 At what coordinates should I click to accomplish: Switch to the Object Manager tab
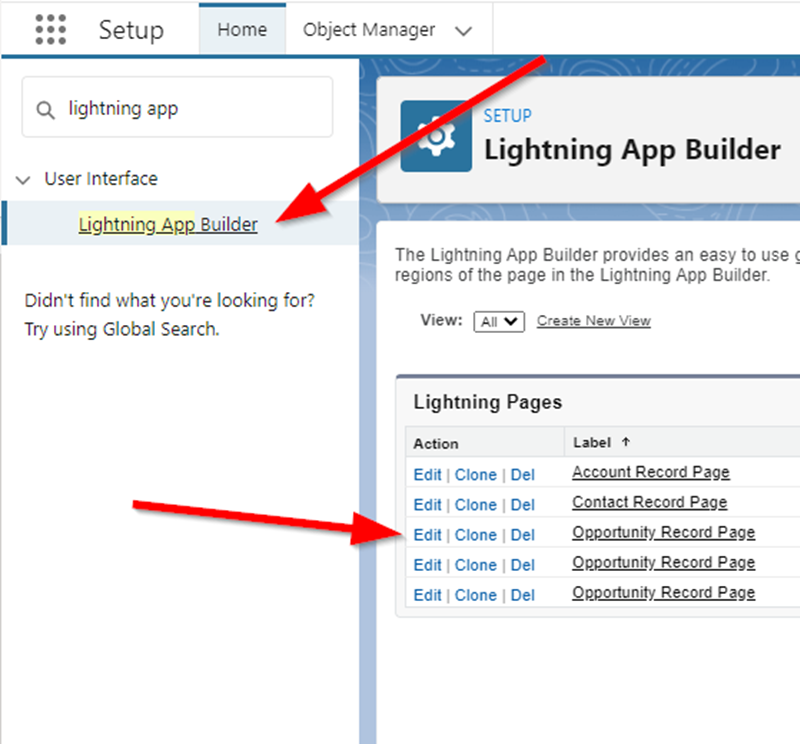tap(369, 30)
